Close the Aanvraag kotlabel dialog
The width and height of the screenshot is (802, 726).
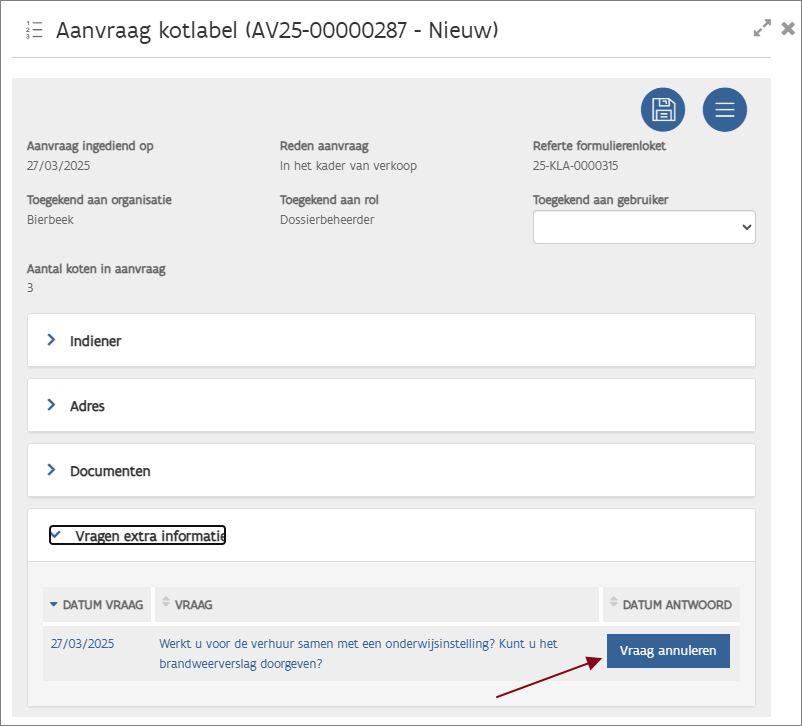[788, 29]
